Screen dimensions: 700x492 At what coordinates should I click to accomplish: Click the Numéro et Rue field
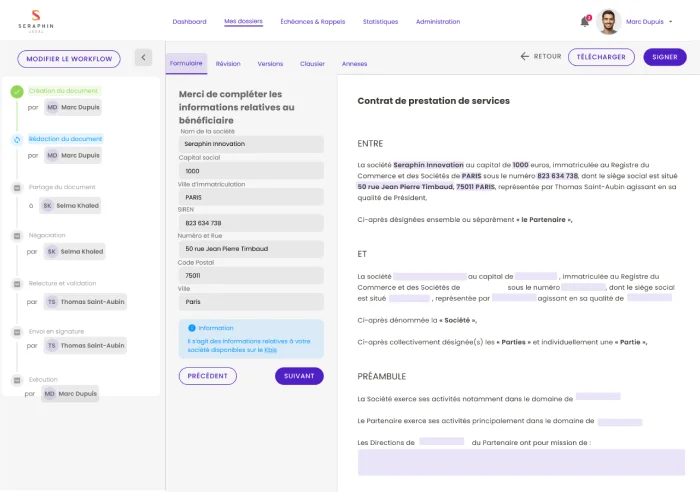(x=251, y=249)
